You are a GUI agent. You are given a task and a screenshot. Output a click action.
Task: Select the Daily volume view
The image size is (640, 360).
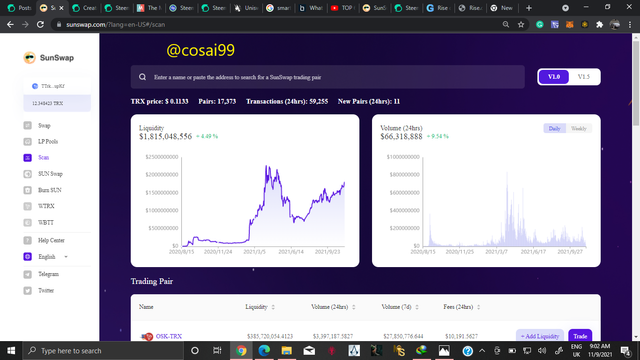(x=554, y=129)
